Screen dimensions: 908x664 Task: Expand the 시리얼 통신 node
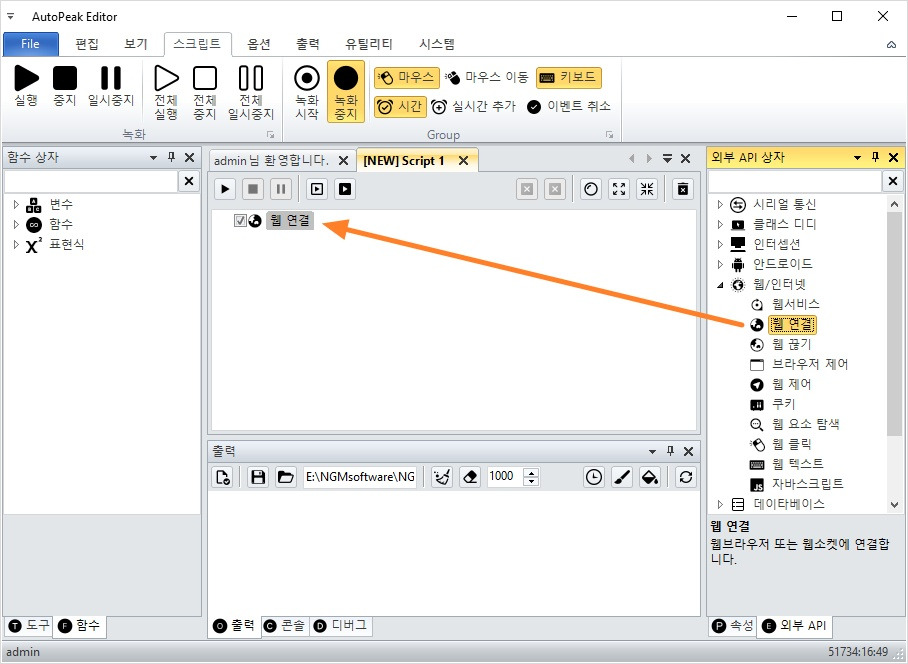(x=720, y=204)
